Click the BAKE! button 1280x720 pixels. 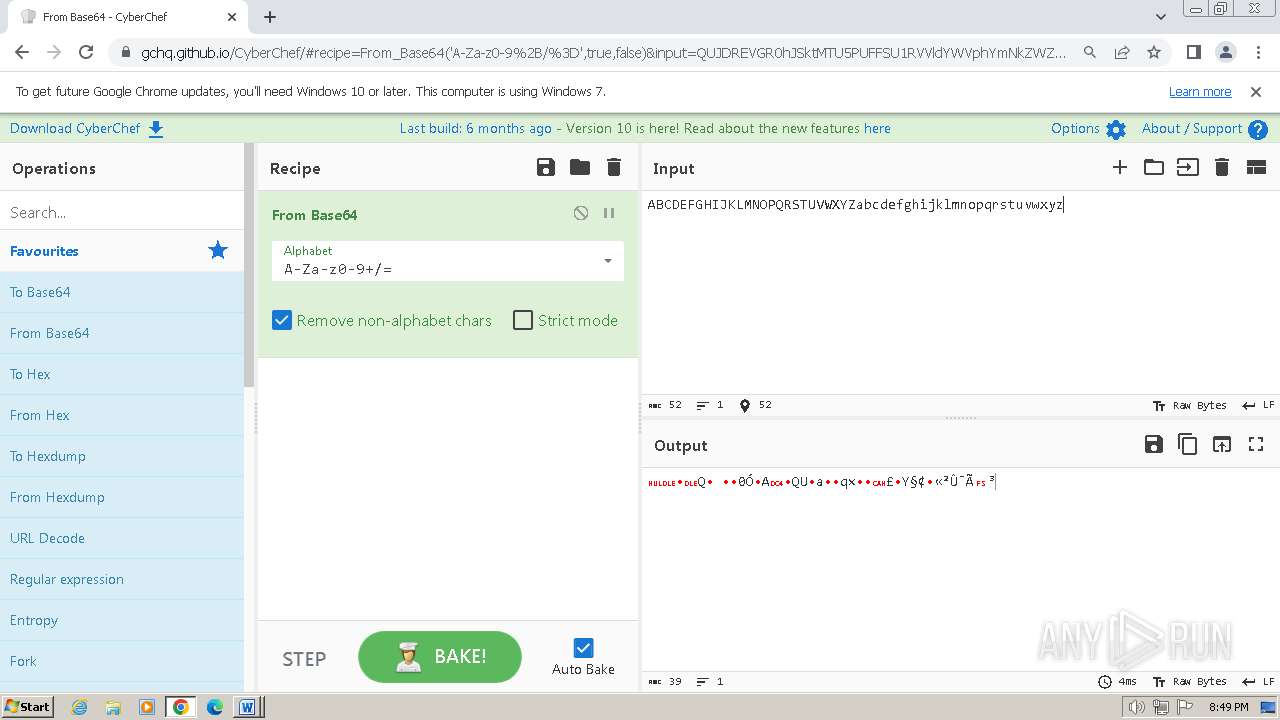(440, 657)
